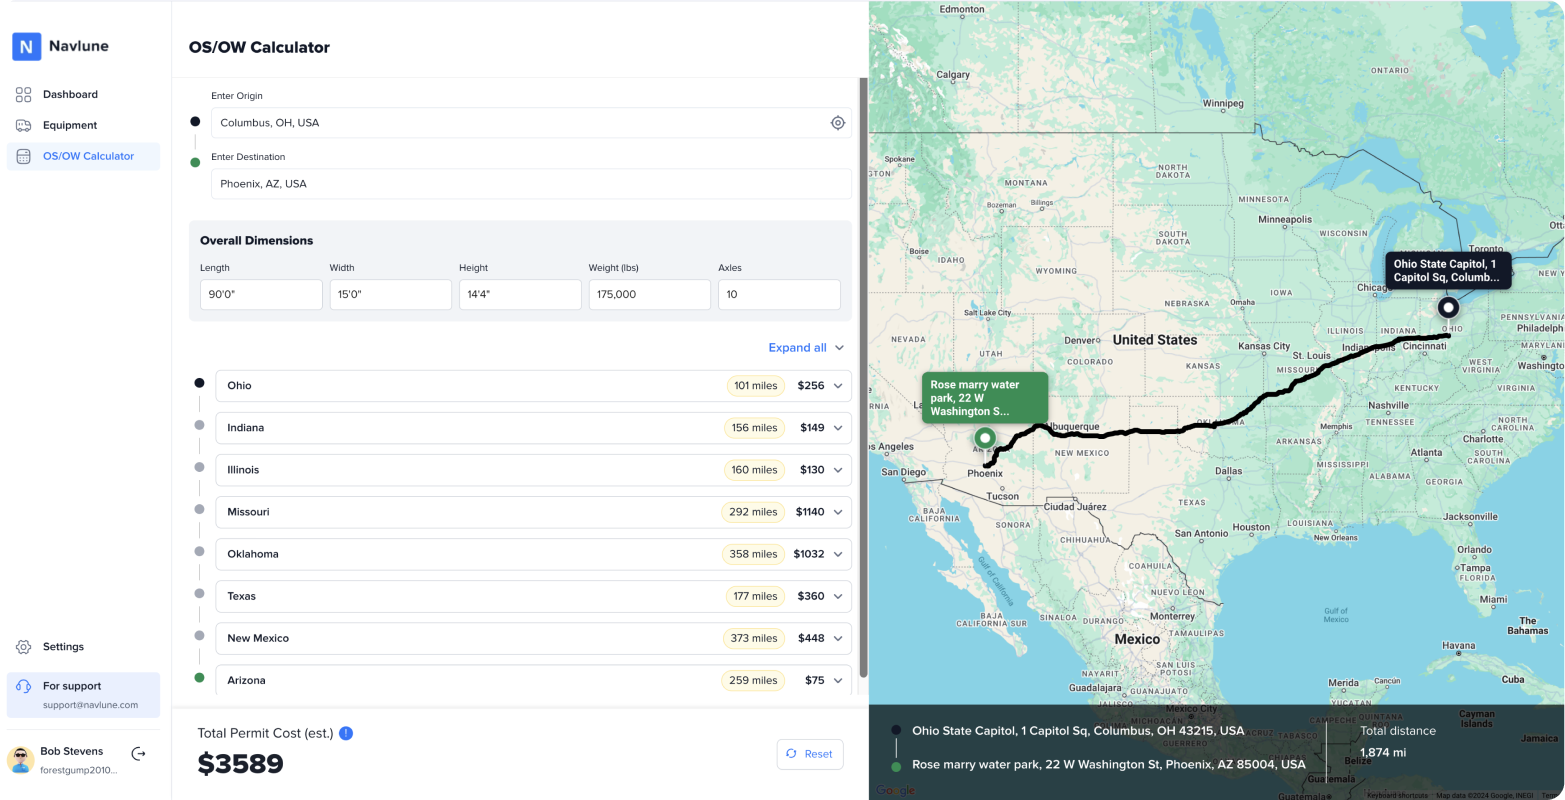This screenshot has width=1565, height=800.
Task: Click the OS/OW Calculator sidebar icon
Action: click(23, 156)
